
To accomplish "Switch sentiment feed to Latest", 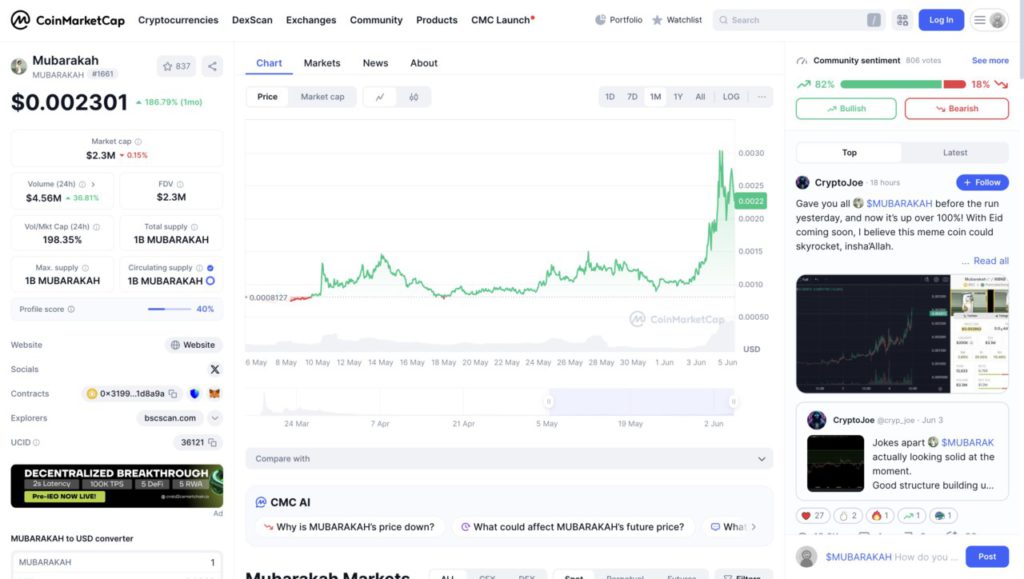I will [x=955, y=153].
